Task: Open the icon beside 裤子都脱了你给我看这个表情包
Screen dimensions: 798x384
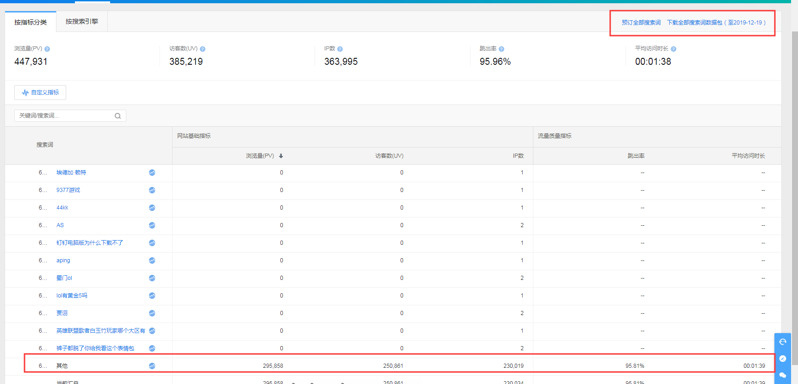Action: click(152, 348)
